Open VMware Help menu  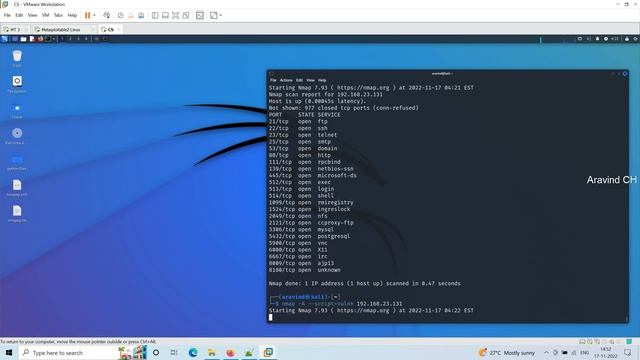coord(72,15)
